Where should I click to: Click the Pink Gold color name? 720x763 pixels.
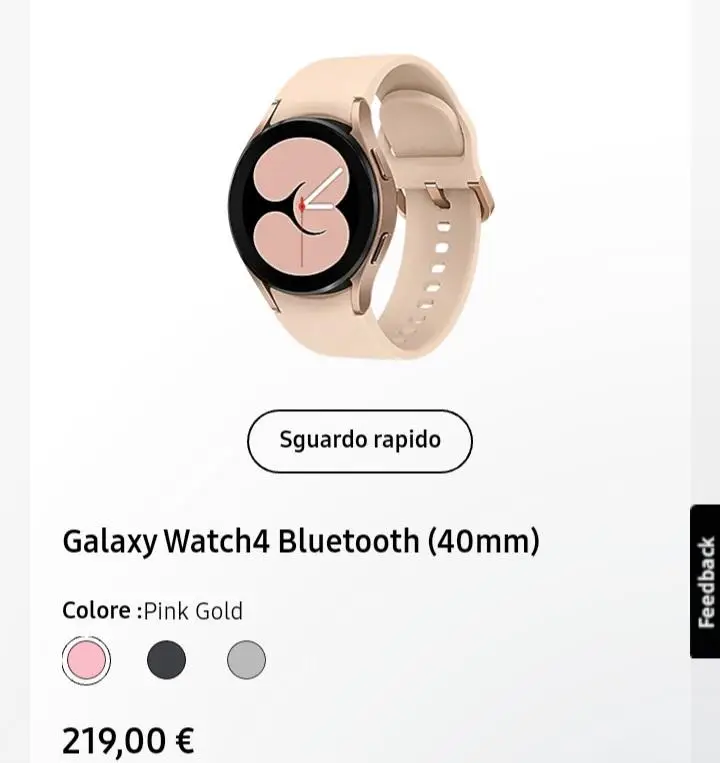(193, 611)
